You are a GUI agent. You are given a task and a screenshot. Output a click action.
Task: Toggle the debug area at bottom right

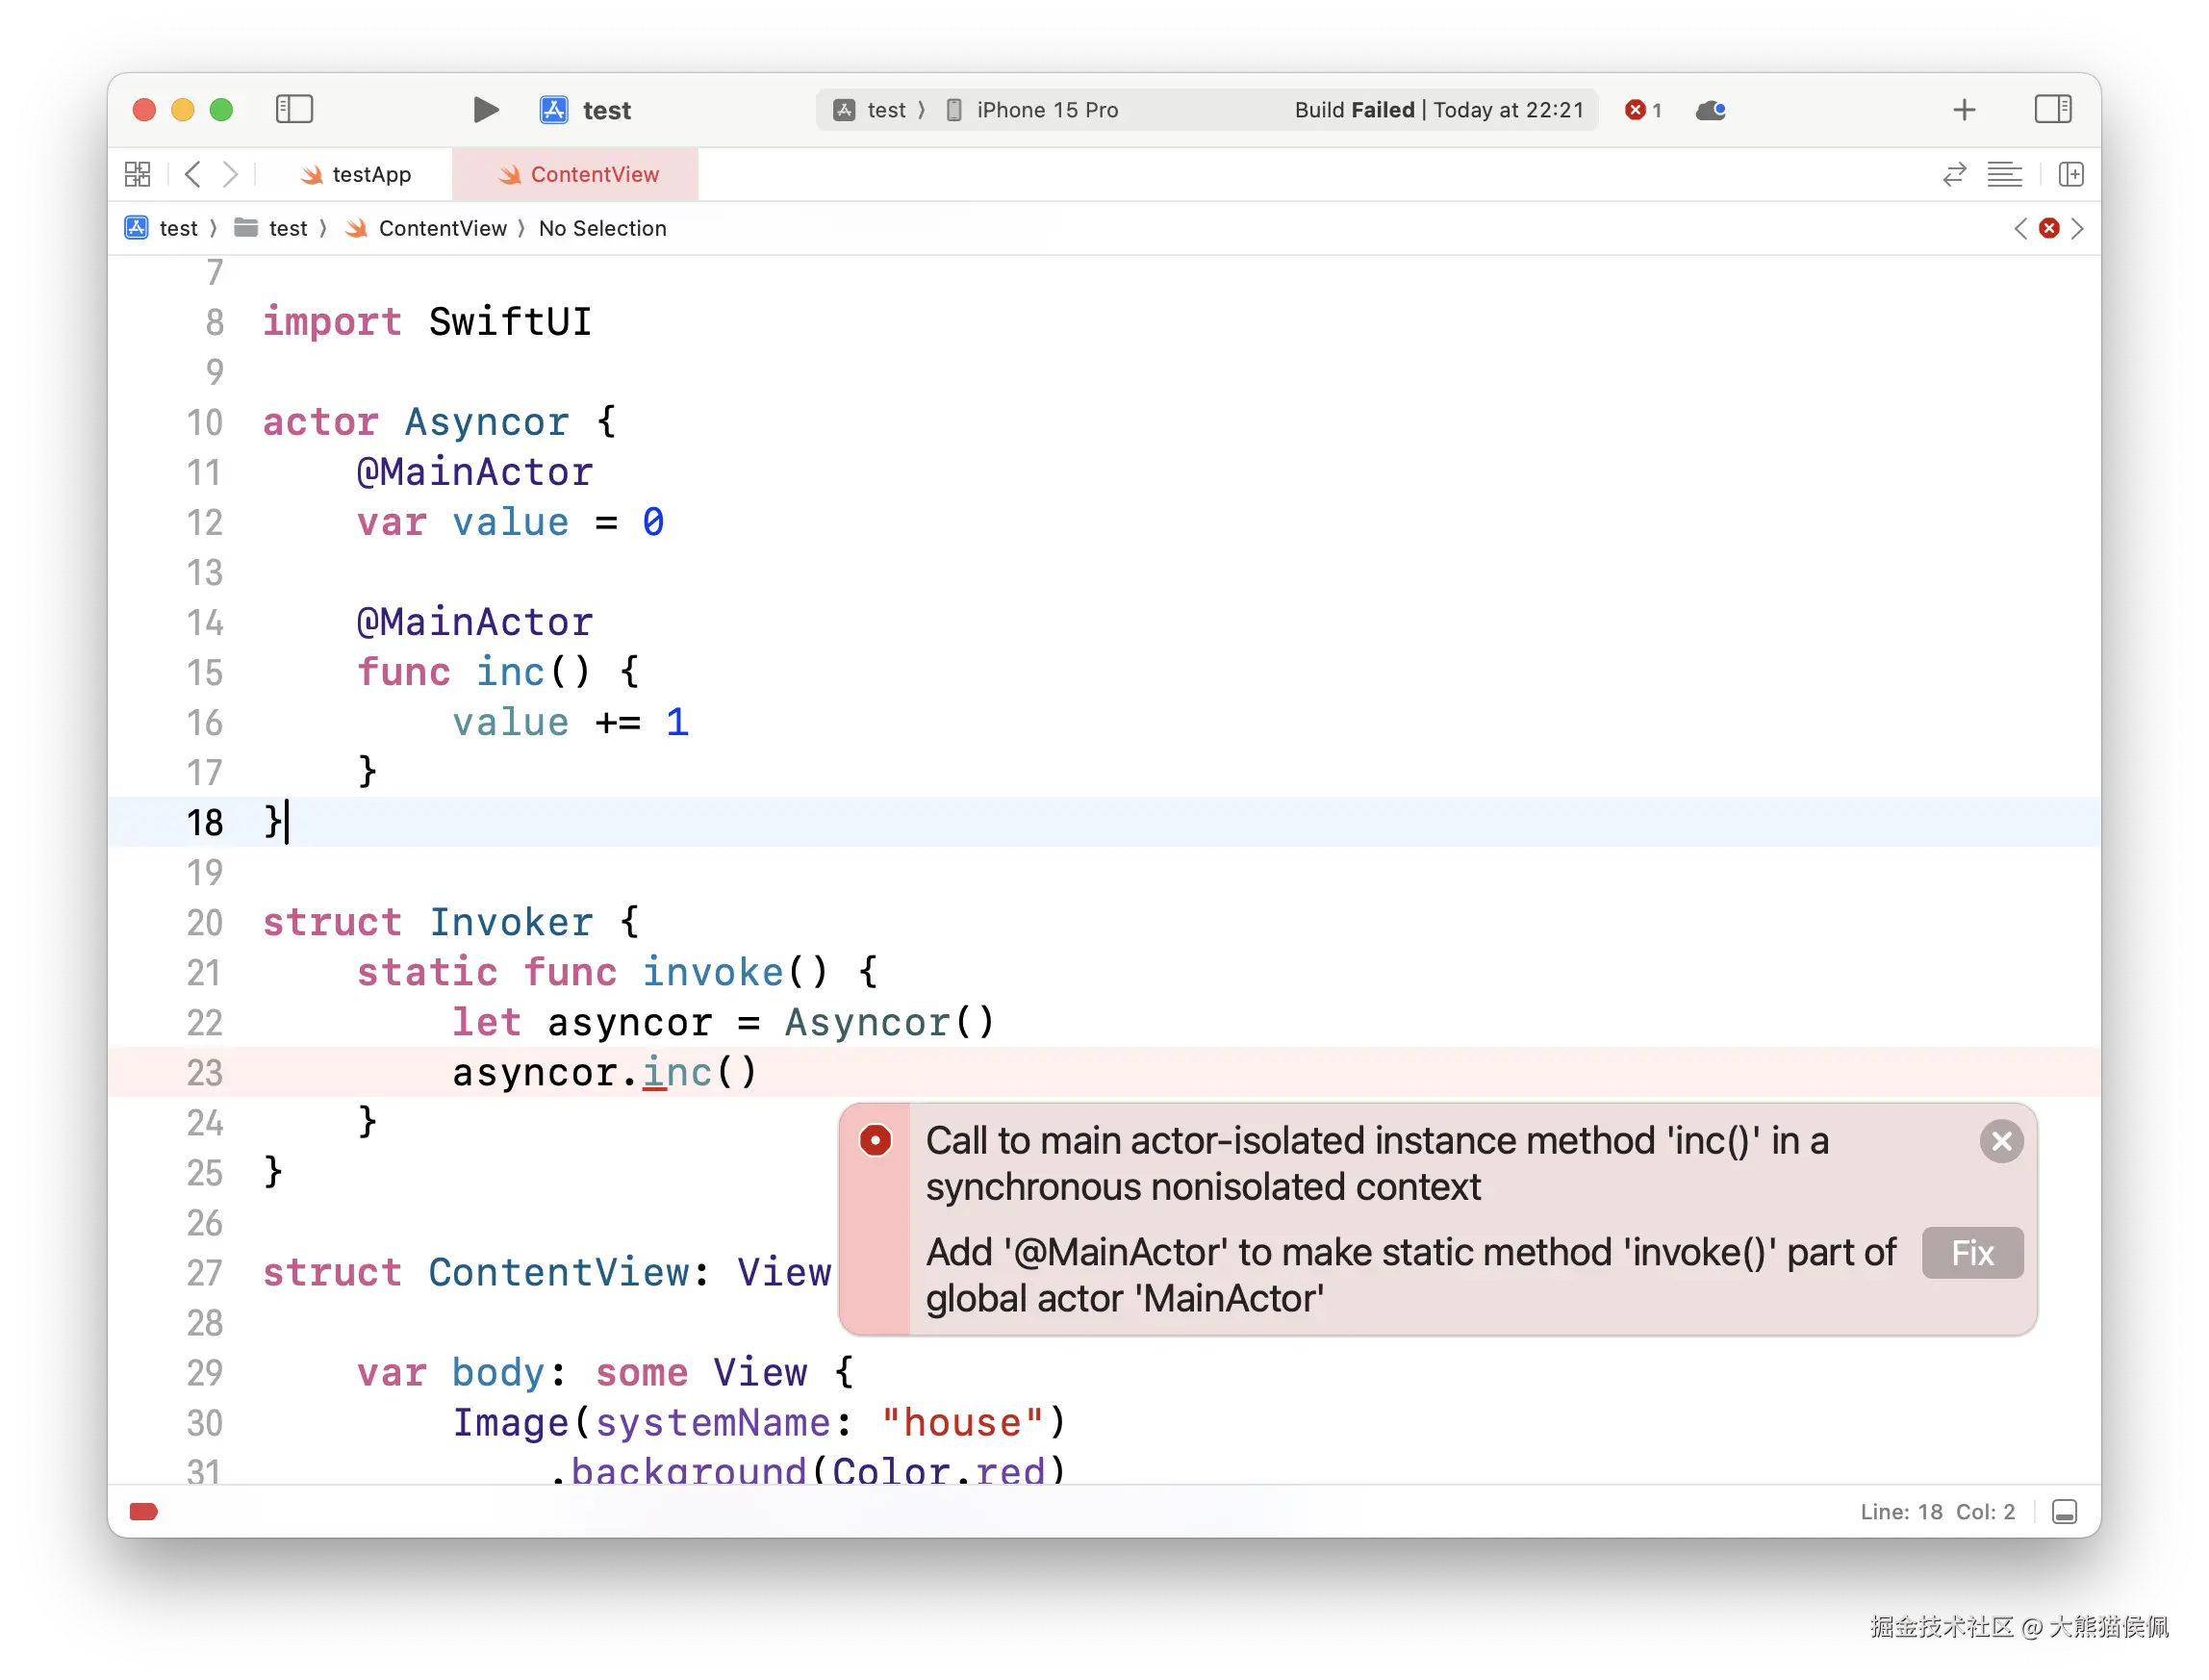click(x=2064, y=1511)
